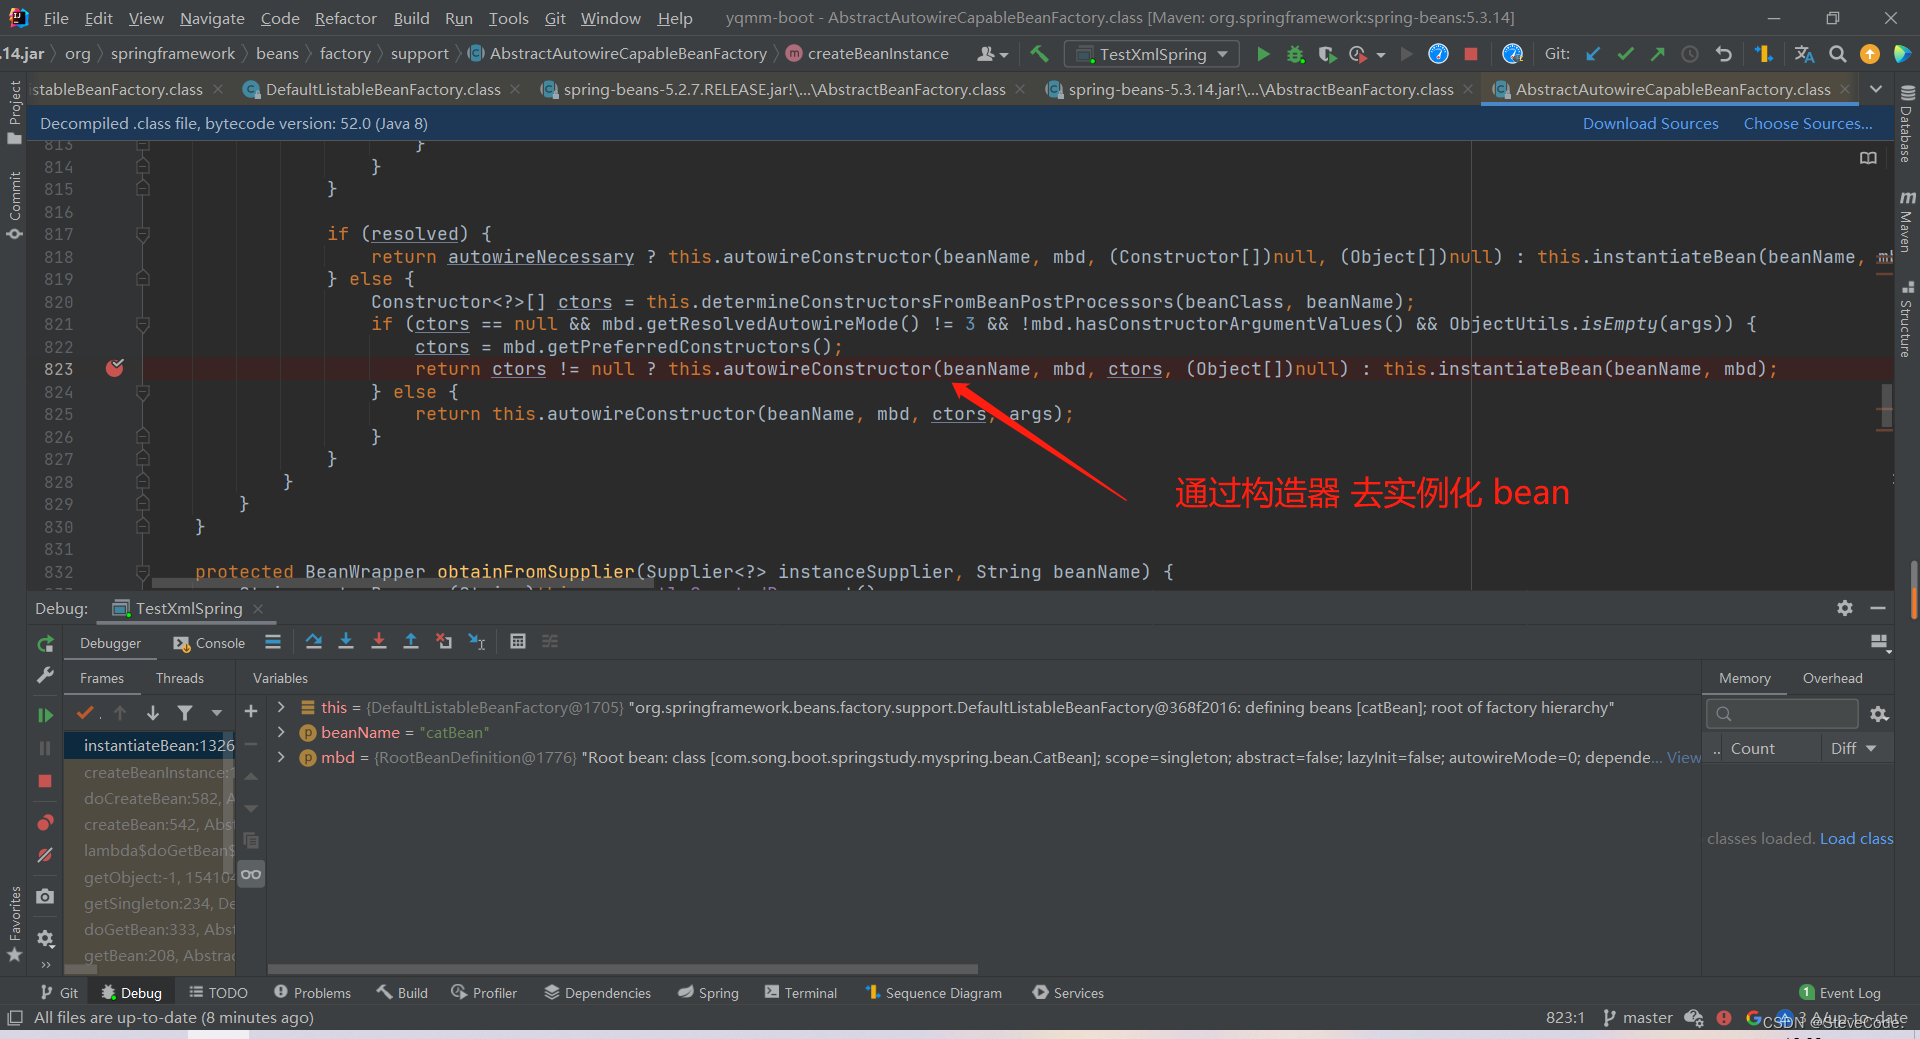Open the Refactor menu
The width and height of the screenshot is (1920, 1039).
point(345,18)
